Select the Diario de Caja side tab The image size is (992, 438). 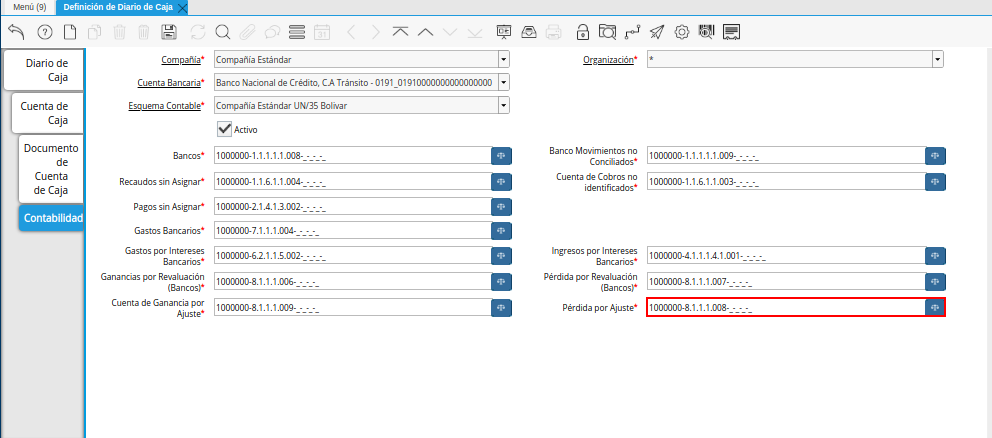[x=46, y=70]
